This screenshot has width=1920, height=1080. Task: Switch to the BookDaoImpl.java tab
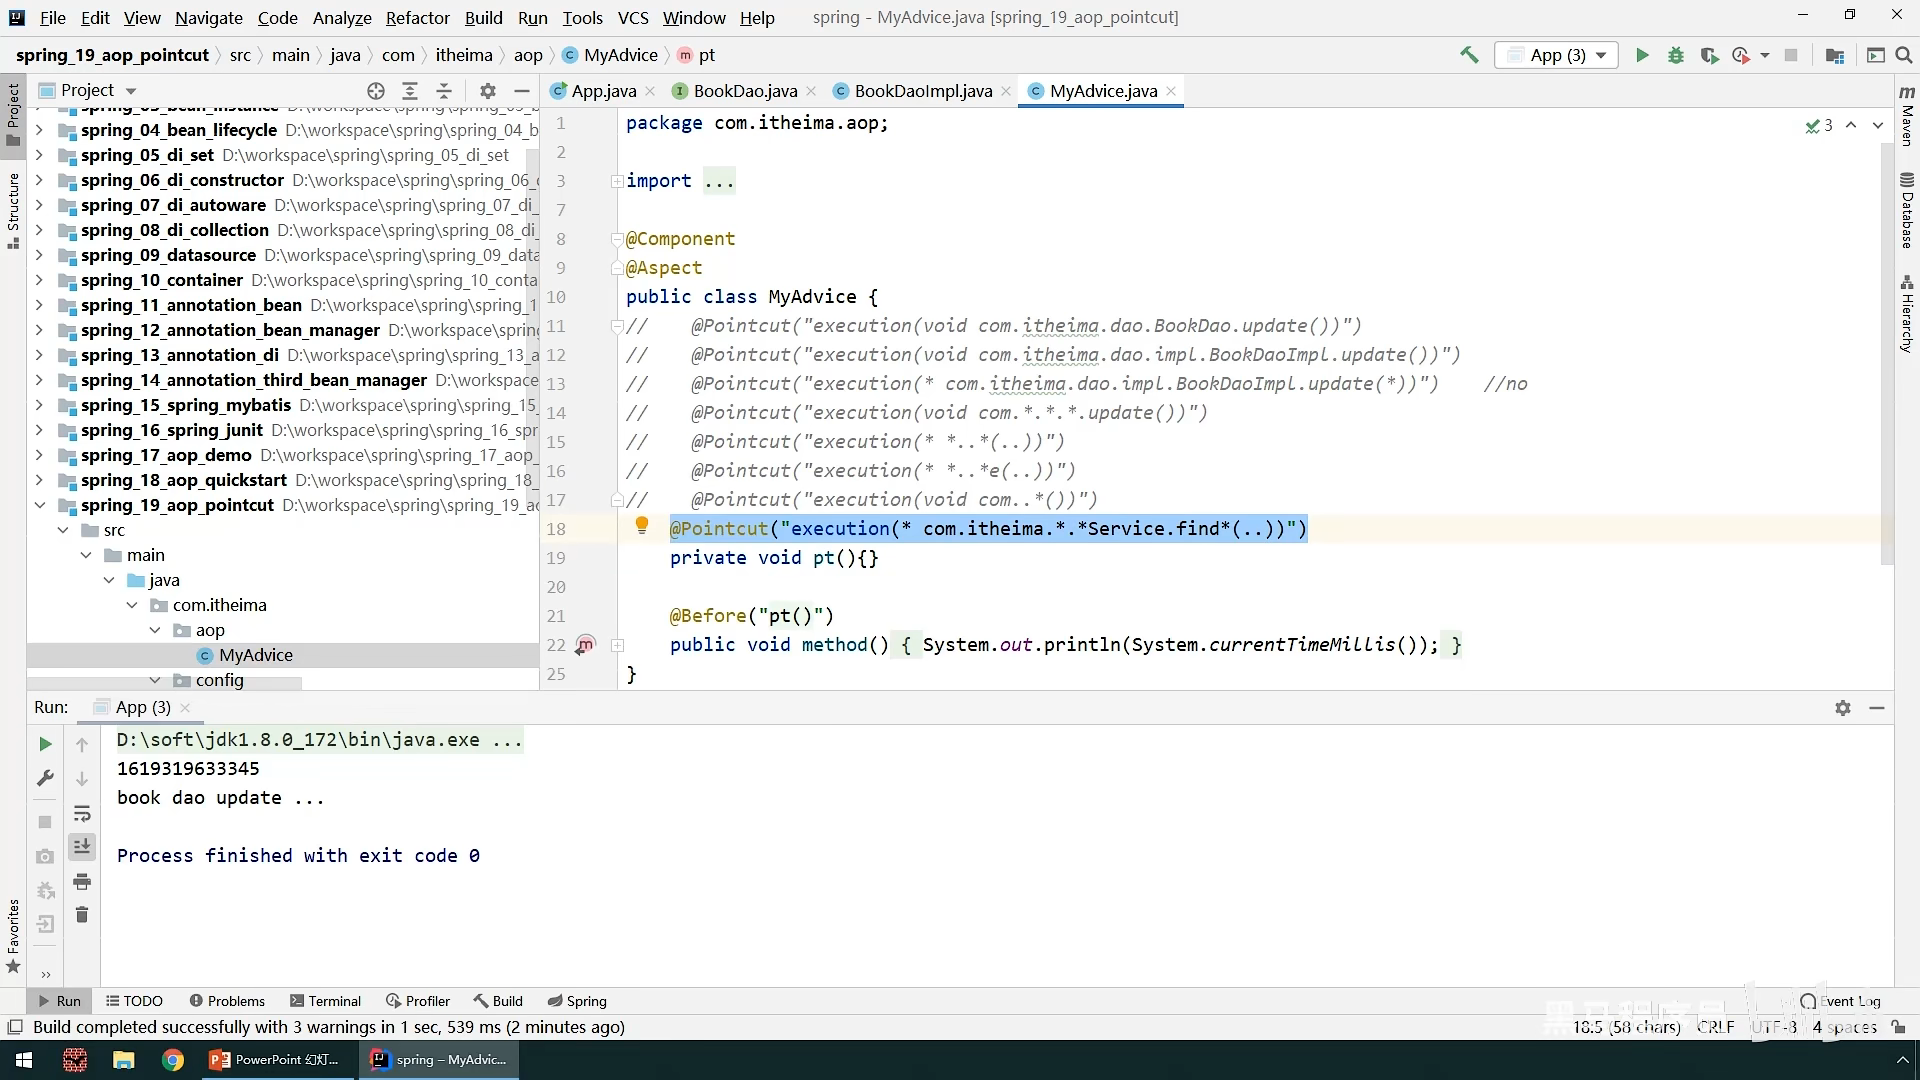click(x=922, y=91)
